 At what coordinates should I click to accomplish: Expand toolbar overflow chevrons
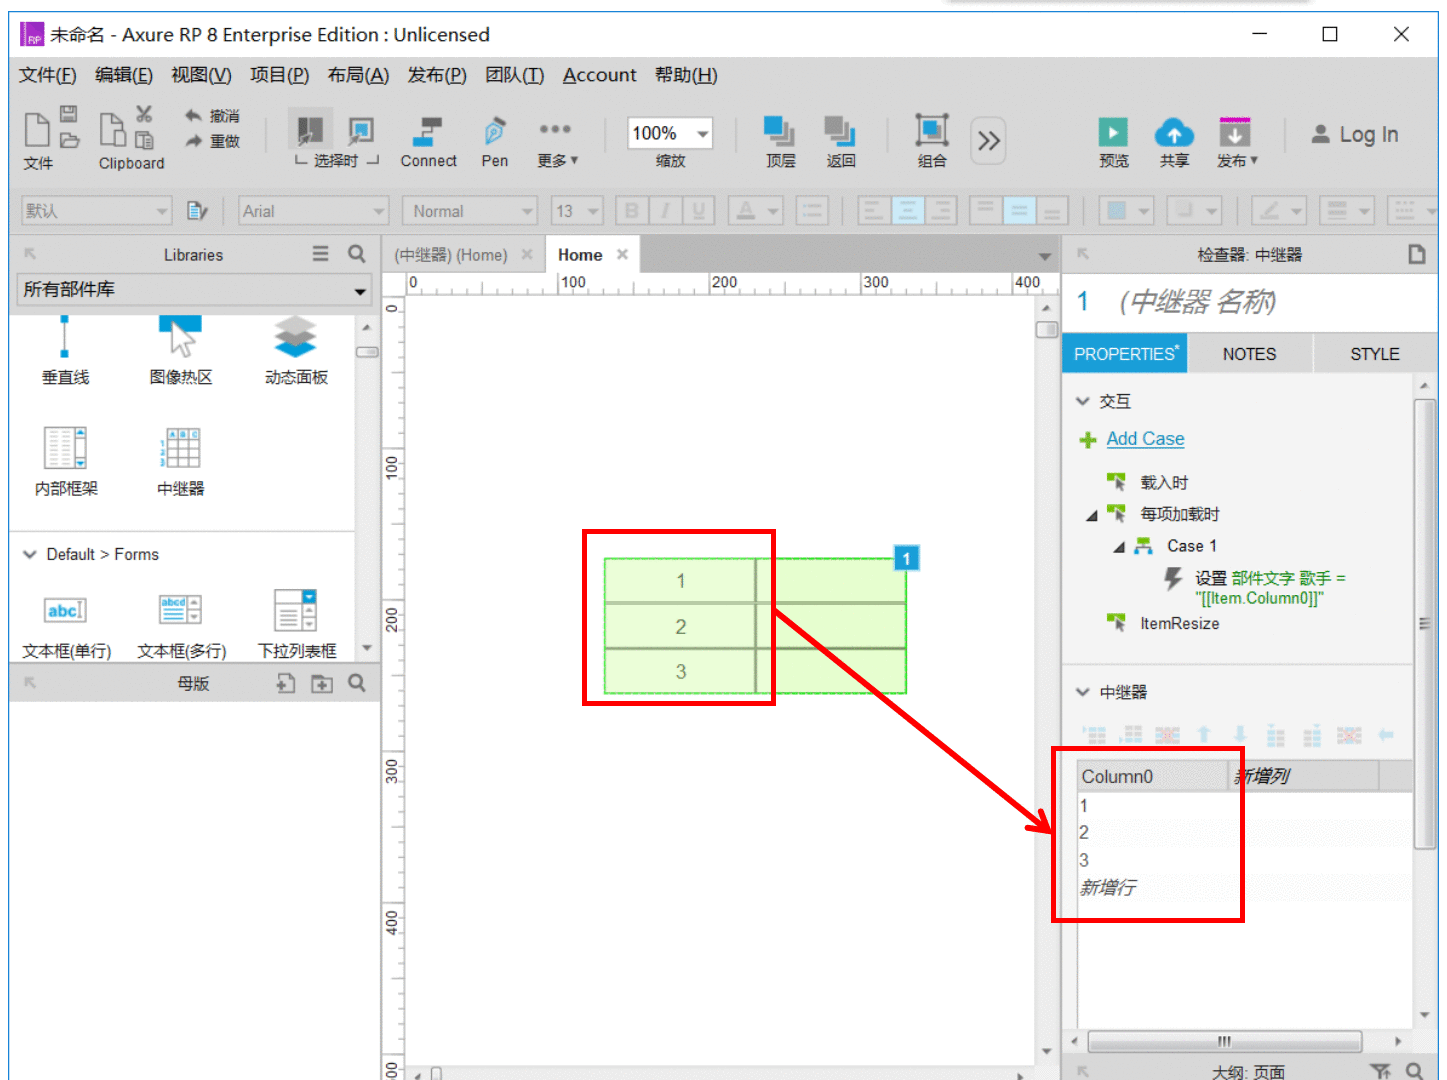pos(988,141)
